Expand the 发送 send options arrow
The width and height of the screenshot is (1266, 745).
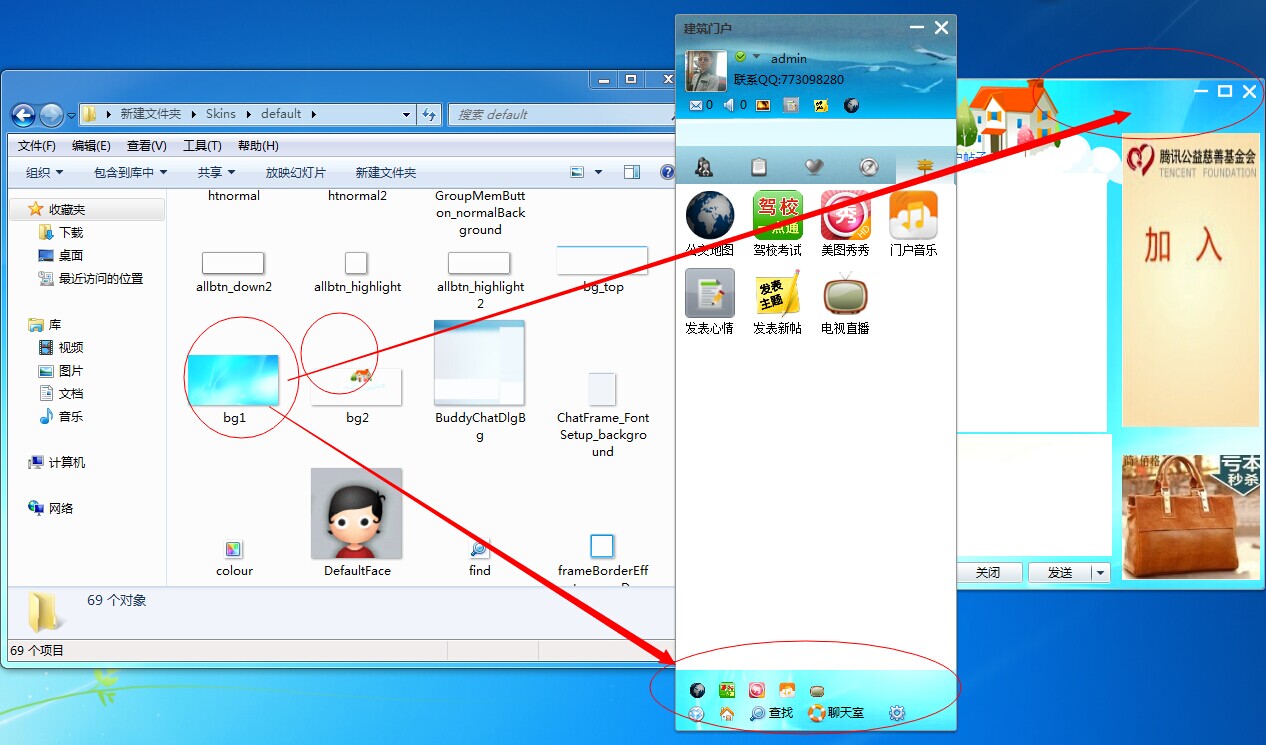point(1101,573)
